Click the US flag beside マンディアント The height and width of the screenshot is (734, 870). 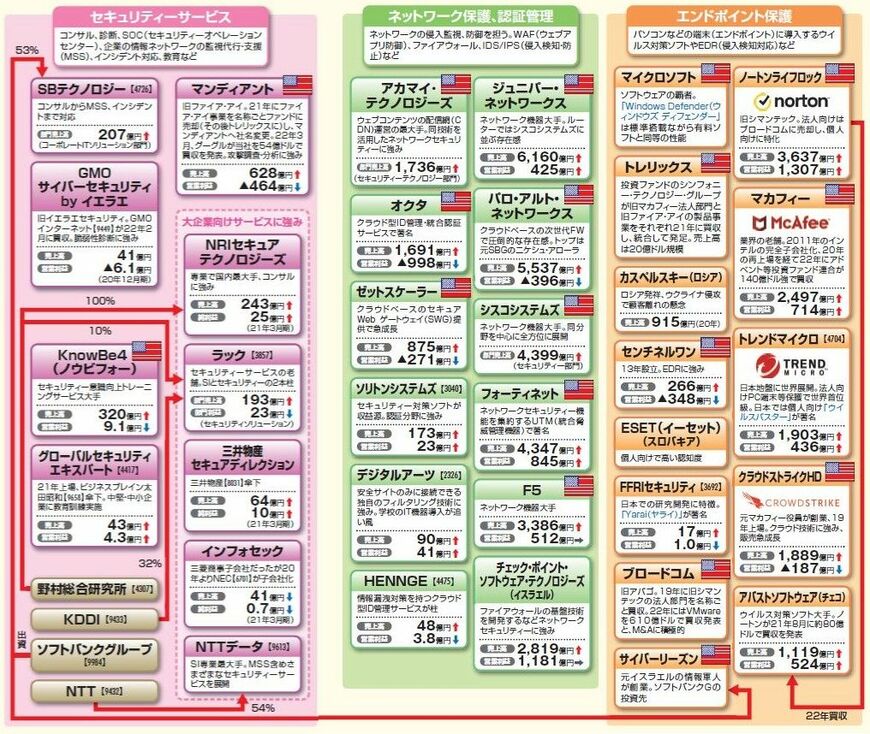click(297, 84)
